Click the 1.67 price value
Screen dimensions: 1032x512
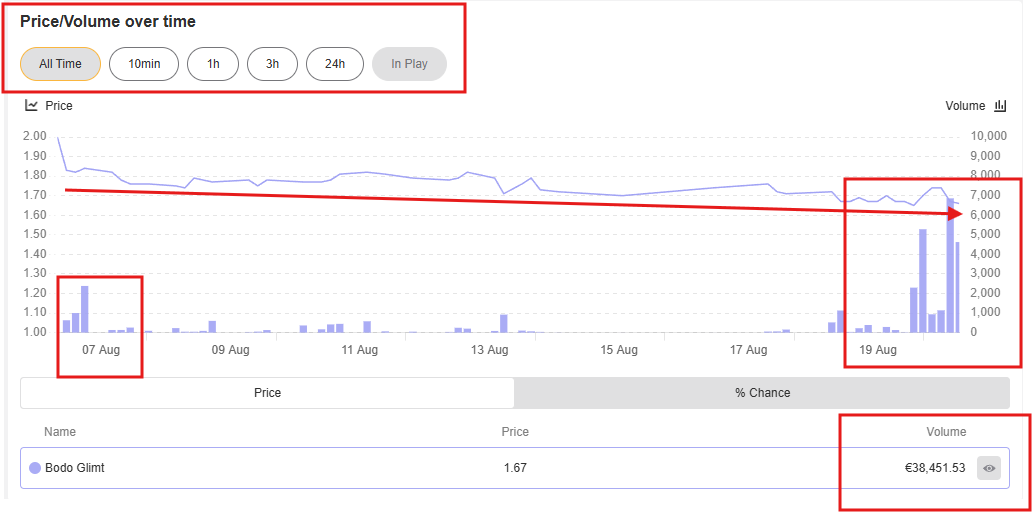click(x=515, y=469)
